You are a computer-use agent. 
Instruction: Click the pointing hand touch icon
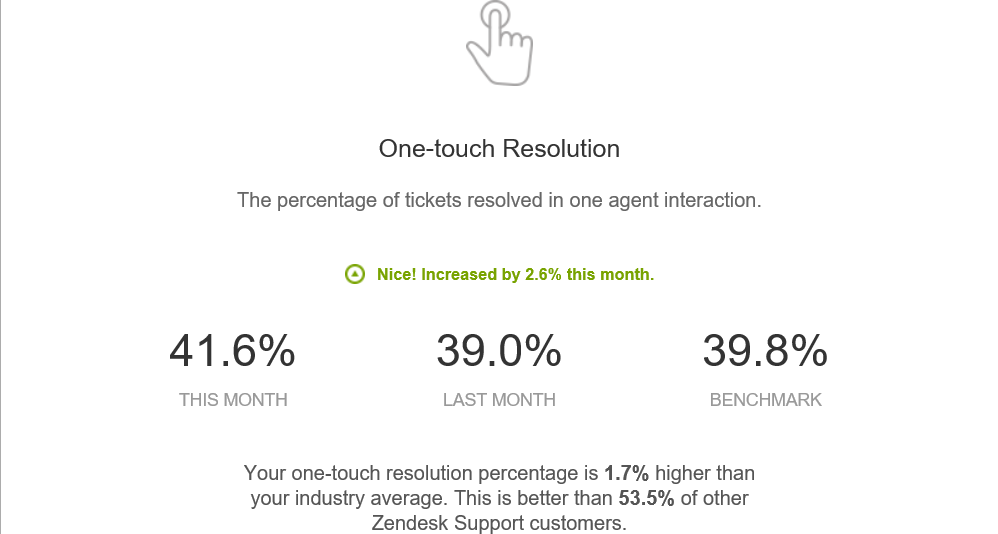(500, 43)
